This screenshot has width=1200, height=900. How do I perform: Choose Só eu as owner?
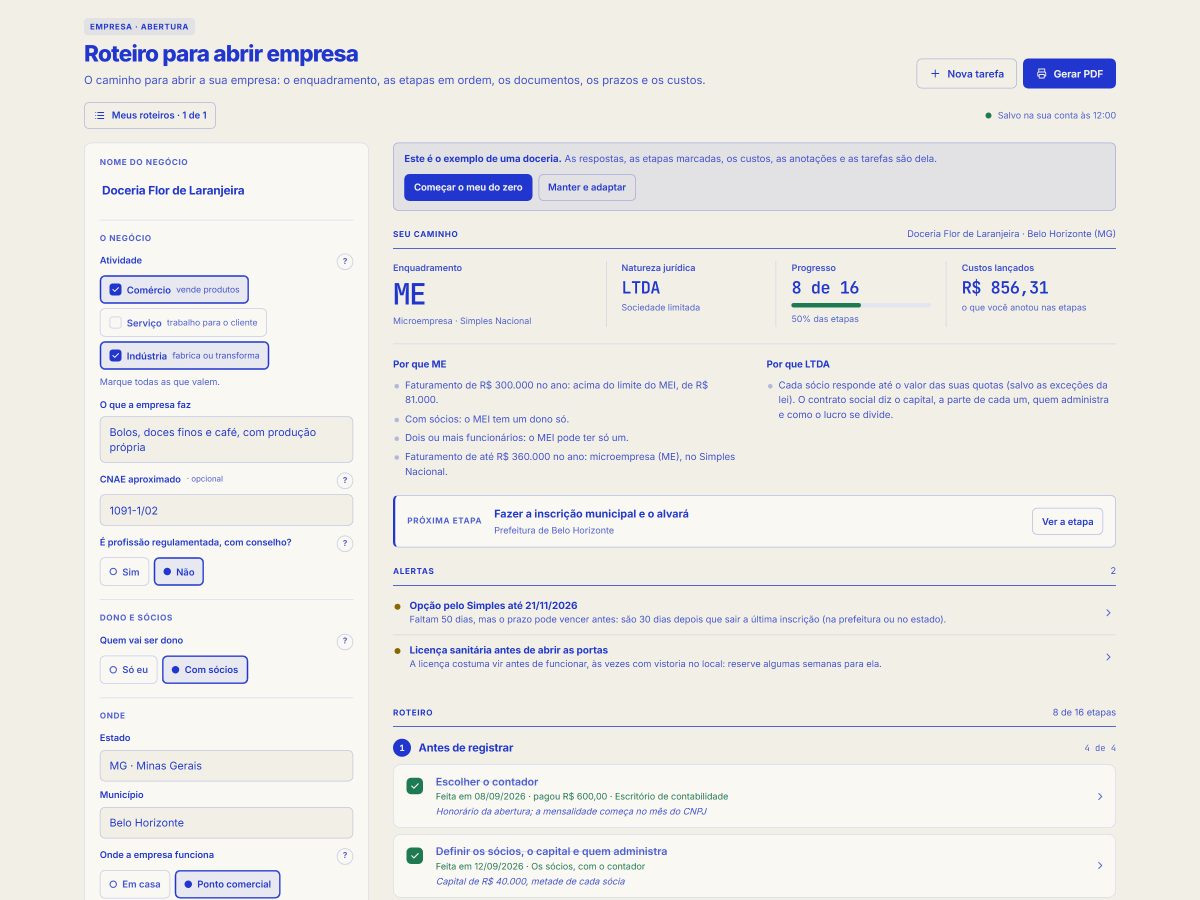[129, 670]
